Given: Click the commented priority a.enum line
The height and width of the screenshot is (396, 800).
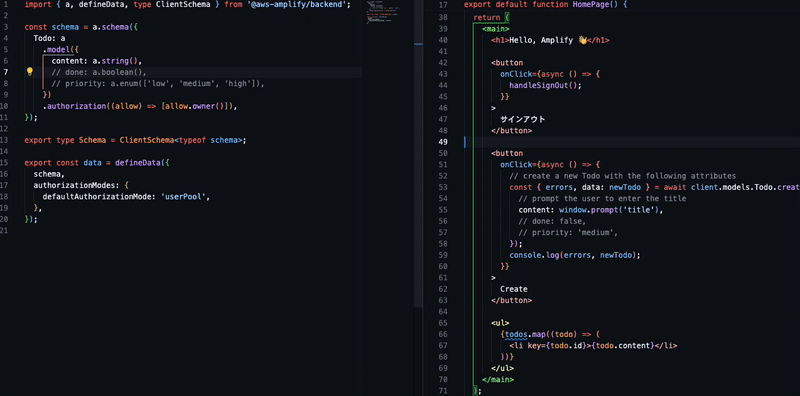Looking at the screenshot, I should point(158,83).
